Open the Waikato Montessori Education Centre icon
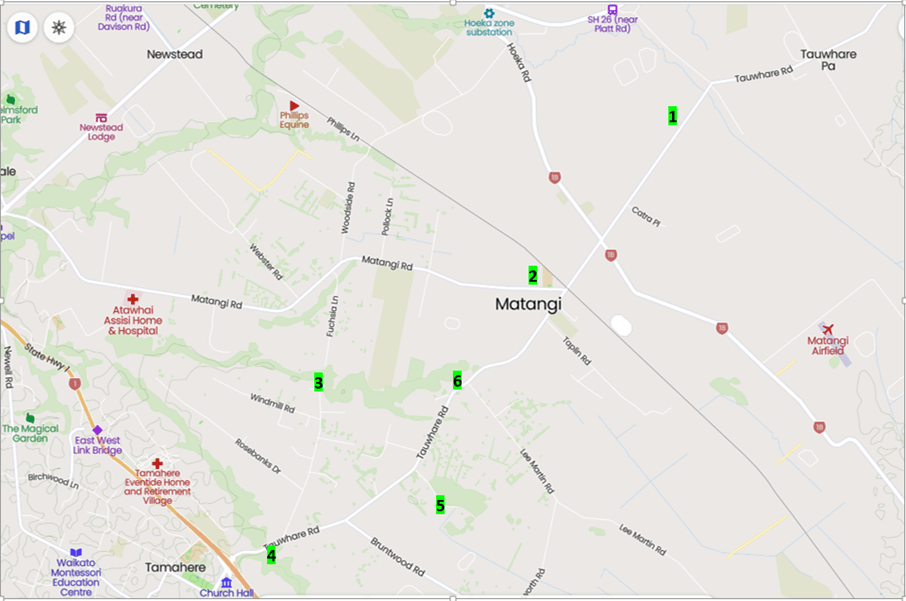 coord(76,552)
